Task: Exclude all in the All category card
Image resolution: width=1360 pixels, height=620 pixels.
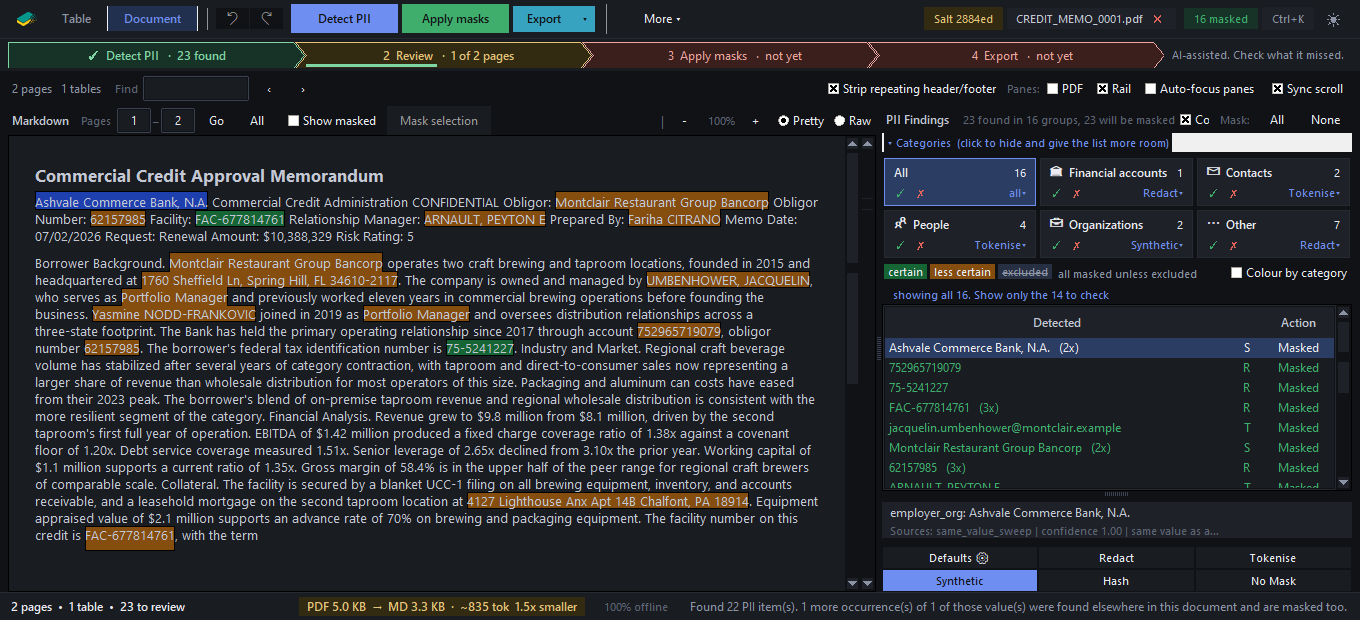Action: (x=920, y=193)
